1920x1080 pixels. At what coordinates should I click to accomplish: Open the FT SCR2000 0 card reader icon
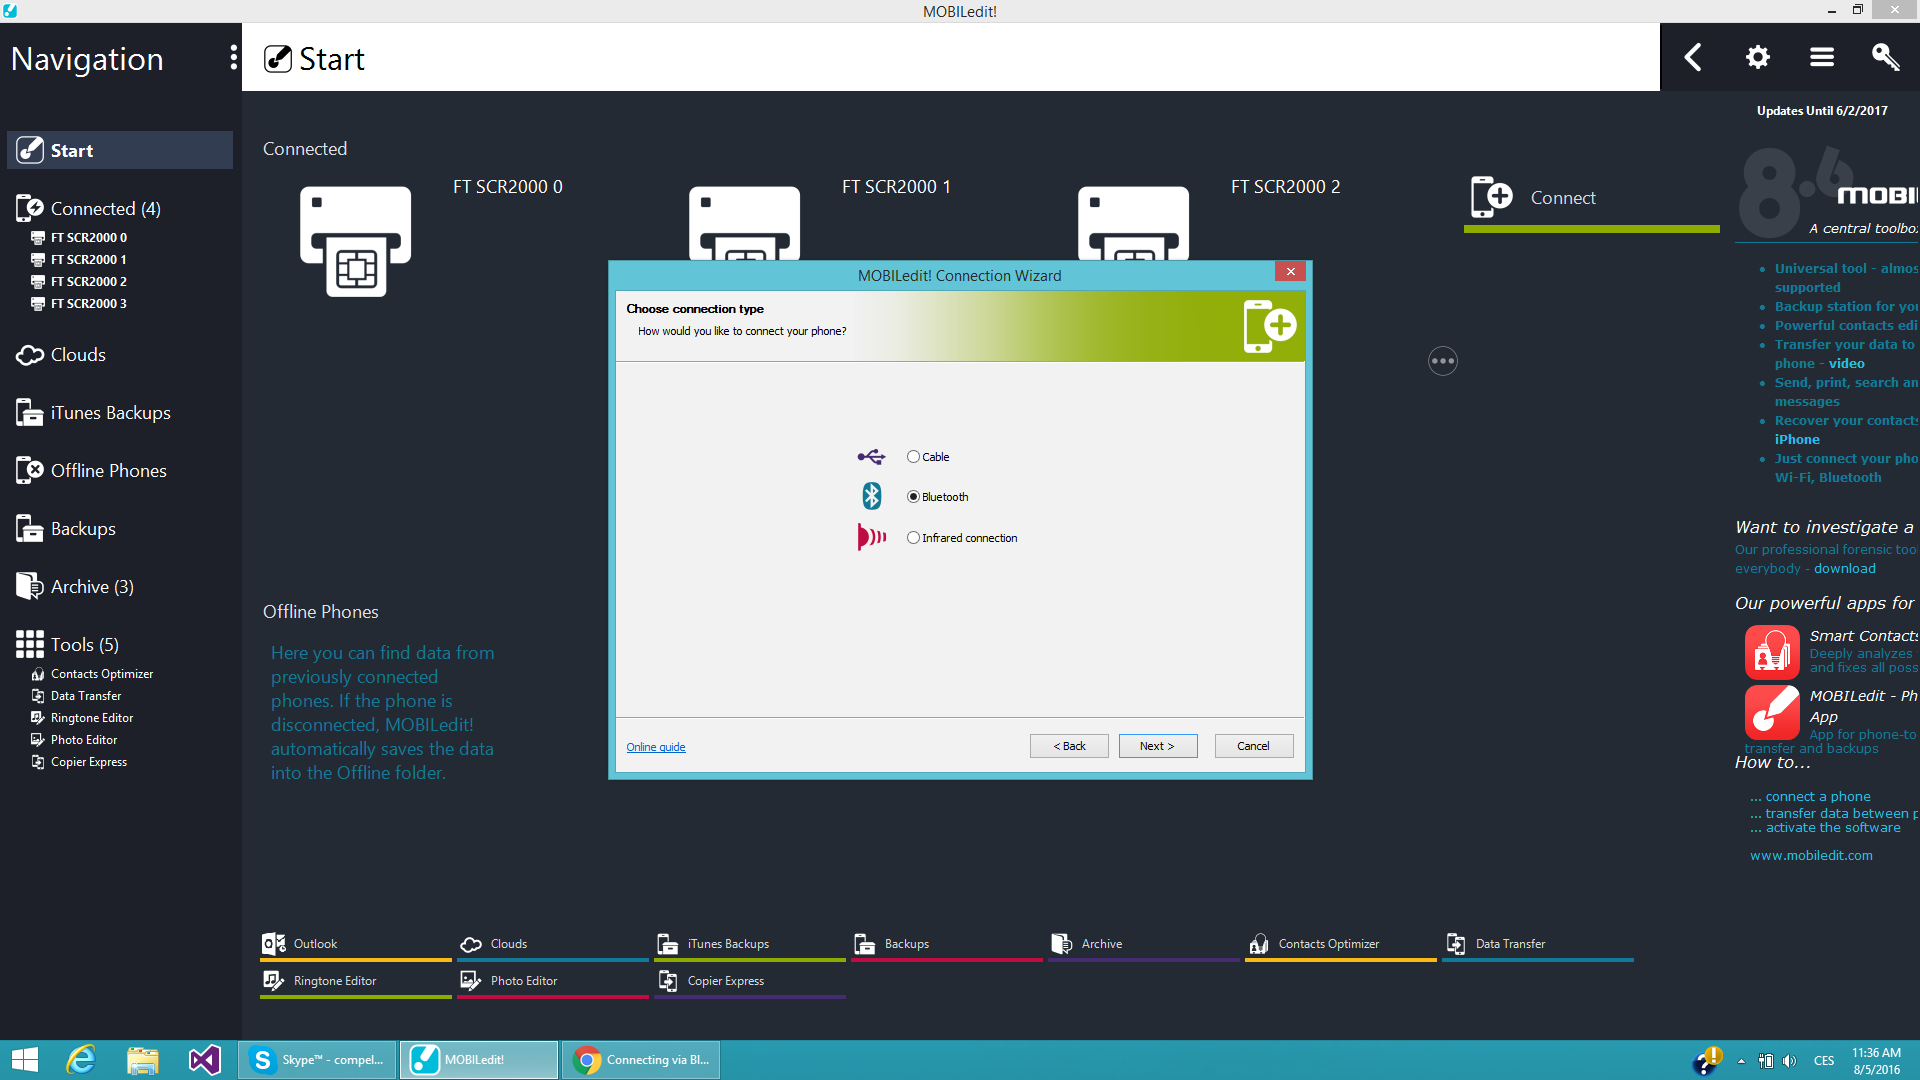[355, 241]
